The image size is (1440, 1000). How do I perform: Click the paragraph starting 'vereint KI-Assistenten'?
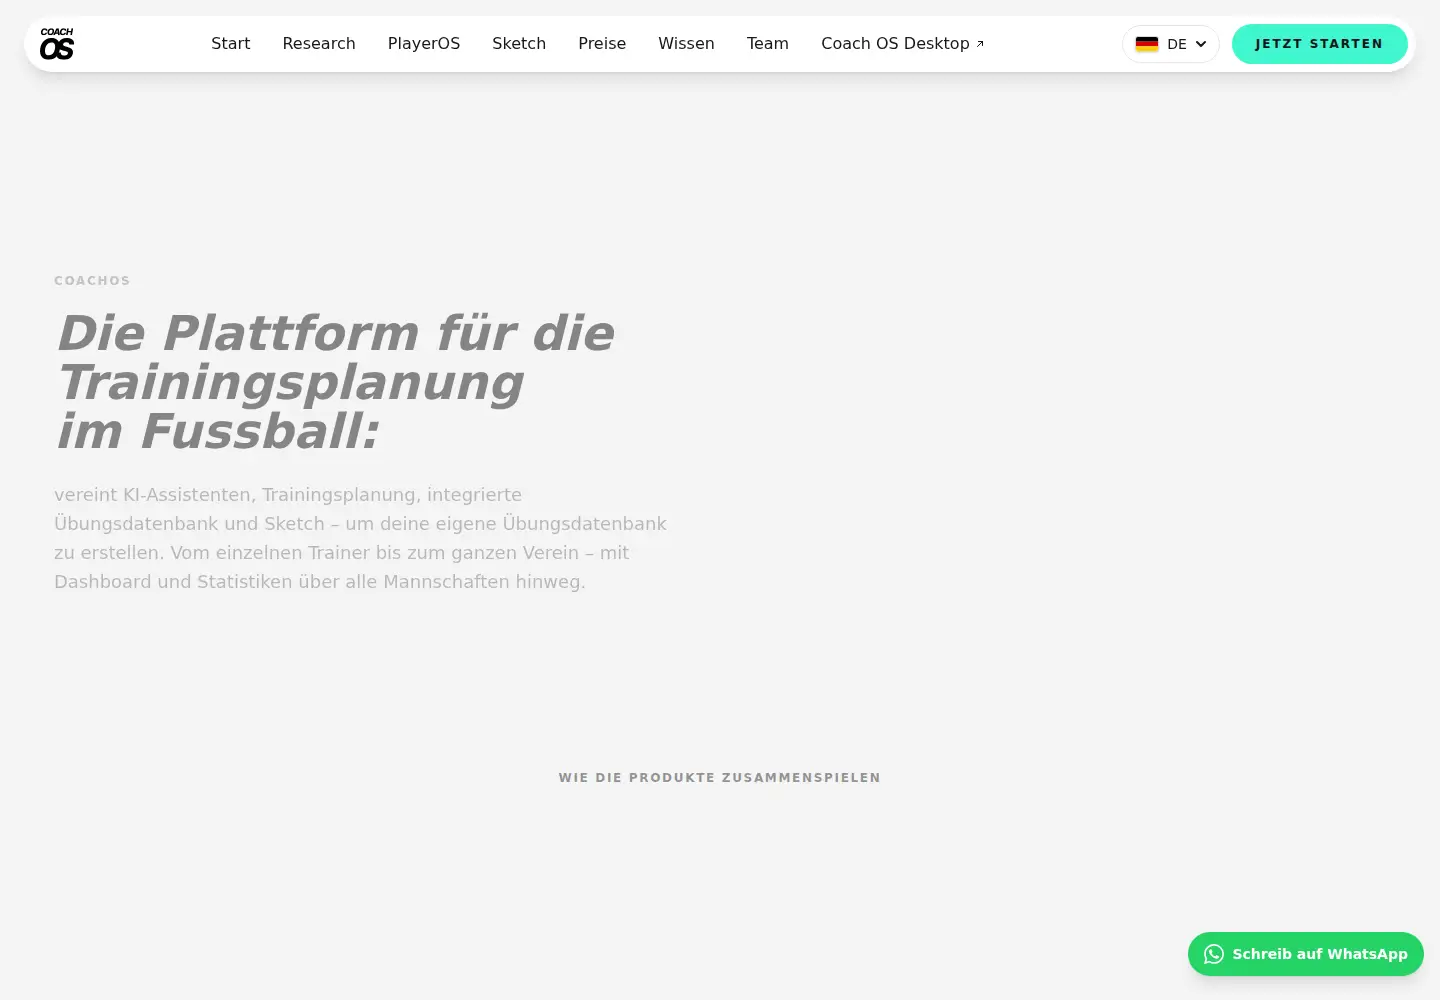click(x=361, y=538)
